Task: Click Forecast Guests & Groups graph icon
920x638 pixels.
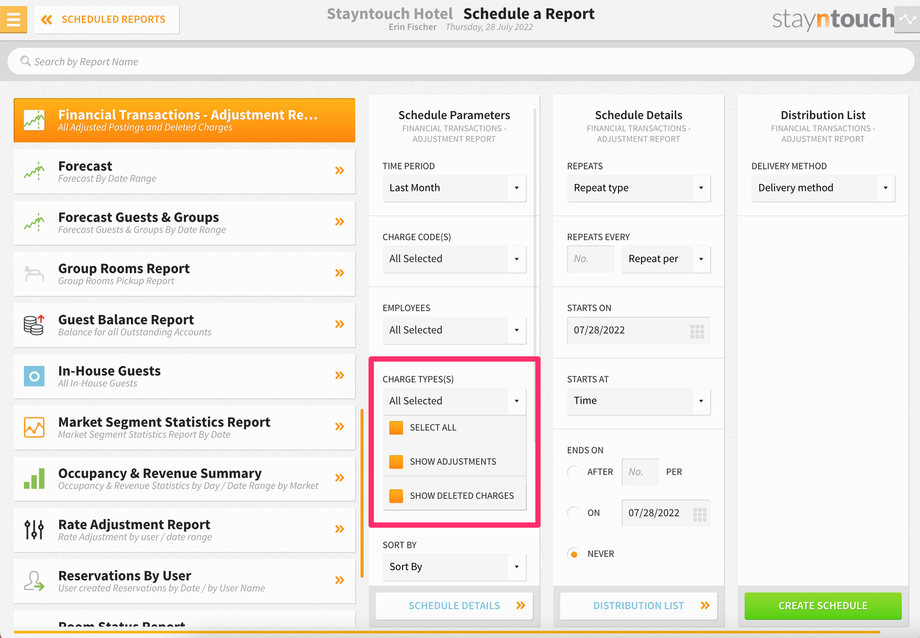Action: point(34,222)
